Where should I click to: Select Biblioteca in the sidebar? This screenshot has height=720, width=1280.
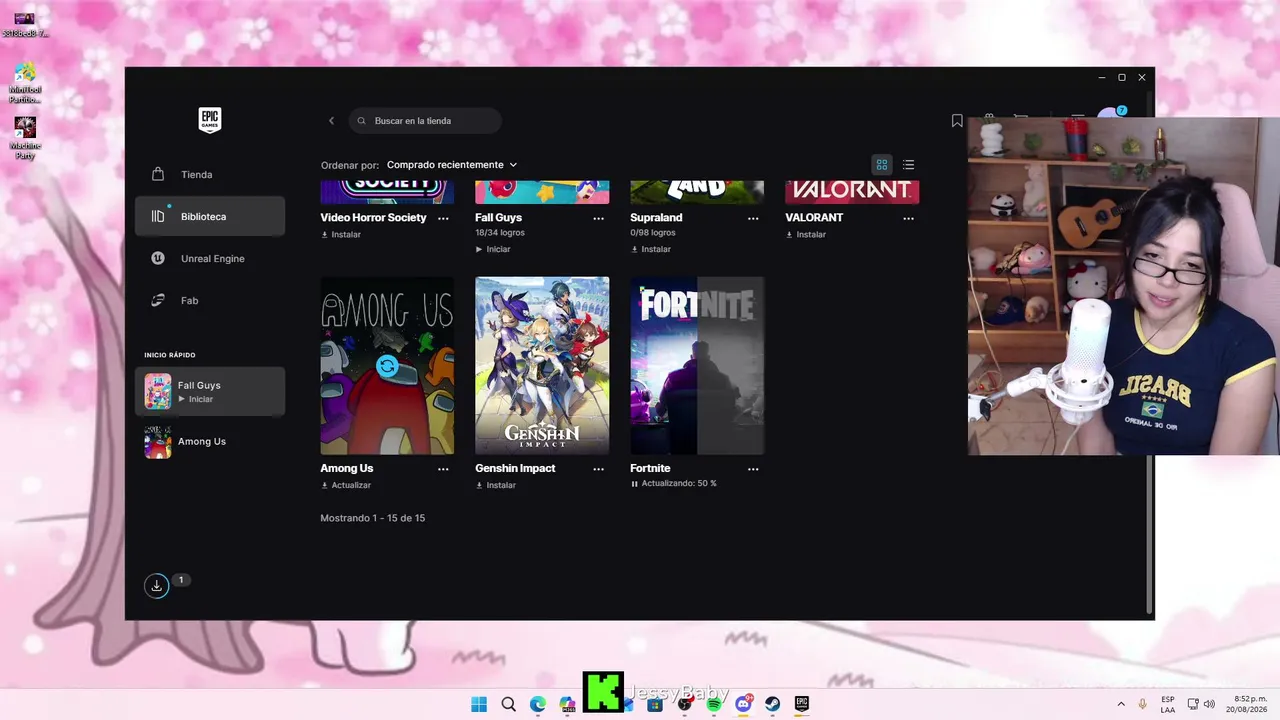(x=210, y=216)
